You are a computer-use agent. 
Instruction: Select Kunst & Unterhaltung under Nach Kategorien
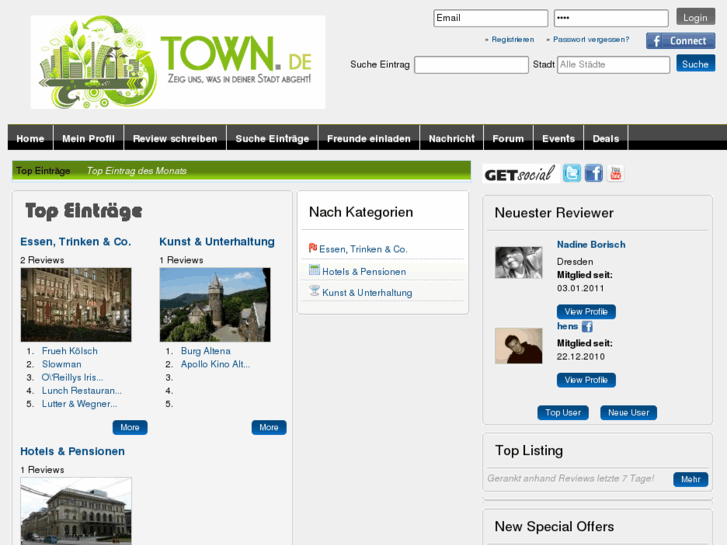point(367,293)
